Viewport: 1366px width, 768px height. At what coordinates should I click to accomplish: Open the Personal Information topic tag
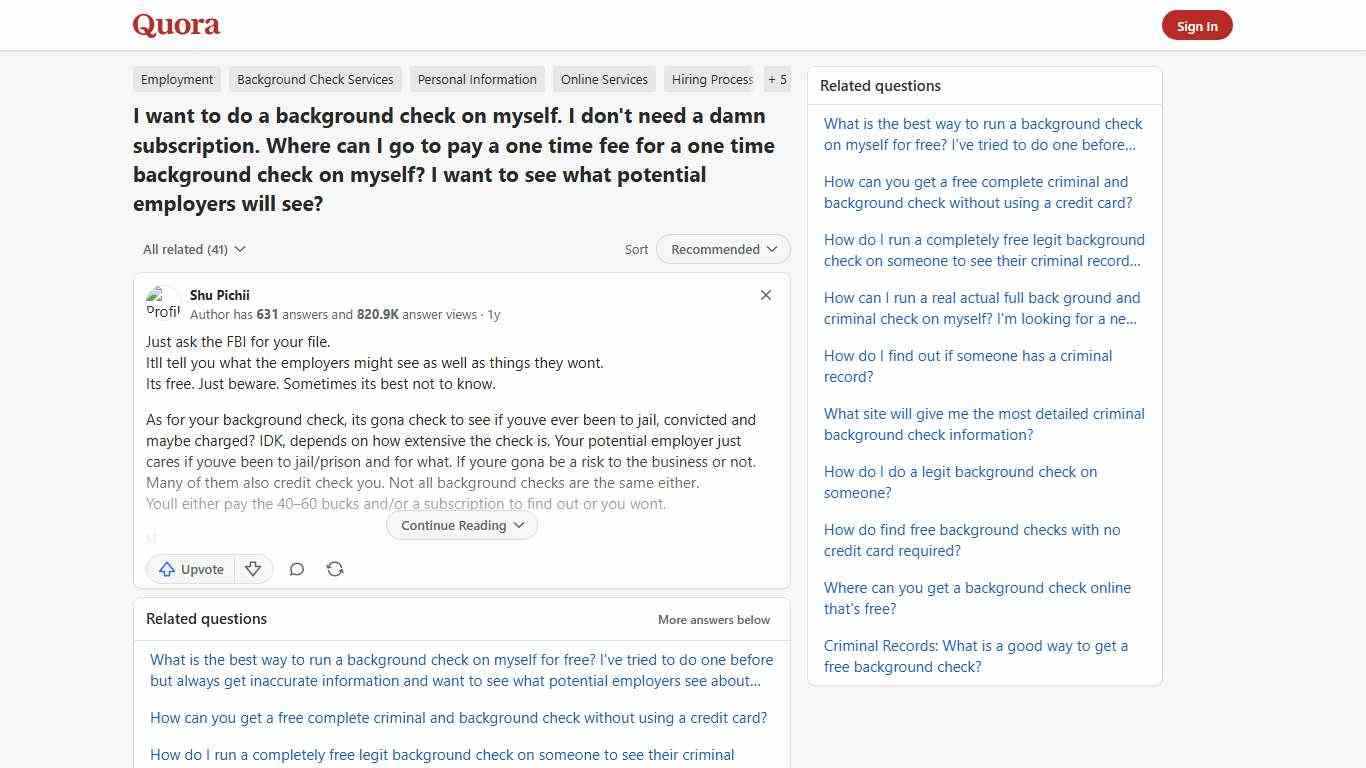(477, 79)
